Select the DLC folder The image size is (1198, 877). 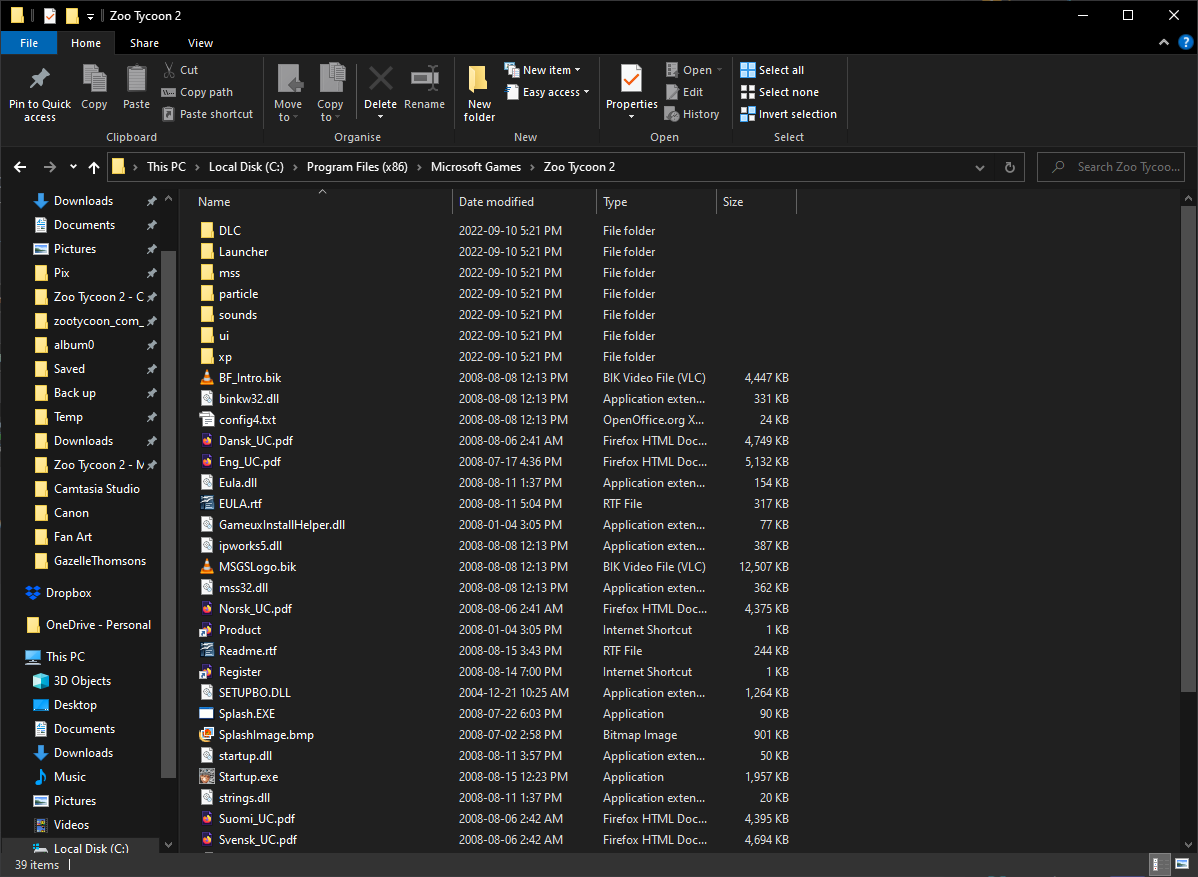(229, 231)
